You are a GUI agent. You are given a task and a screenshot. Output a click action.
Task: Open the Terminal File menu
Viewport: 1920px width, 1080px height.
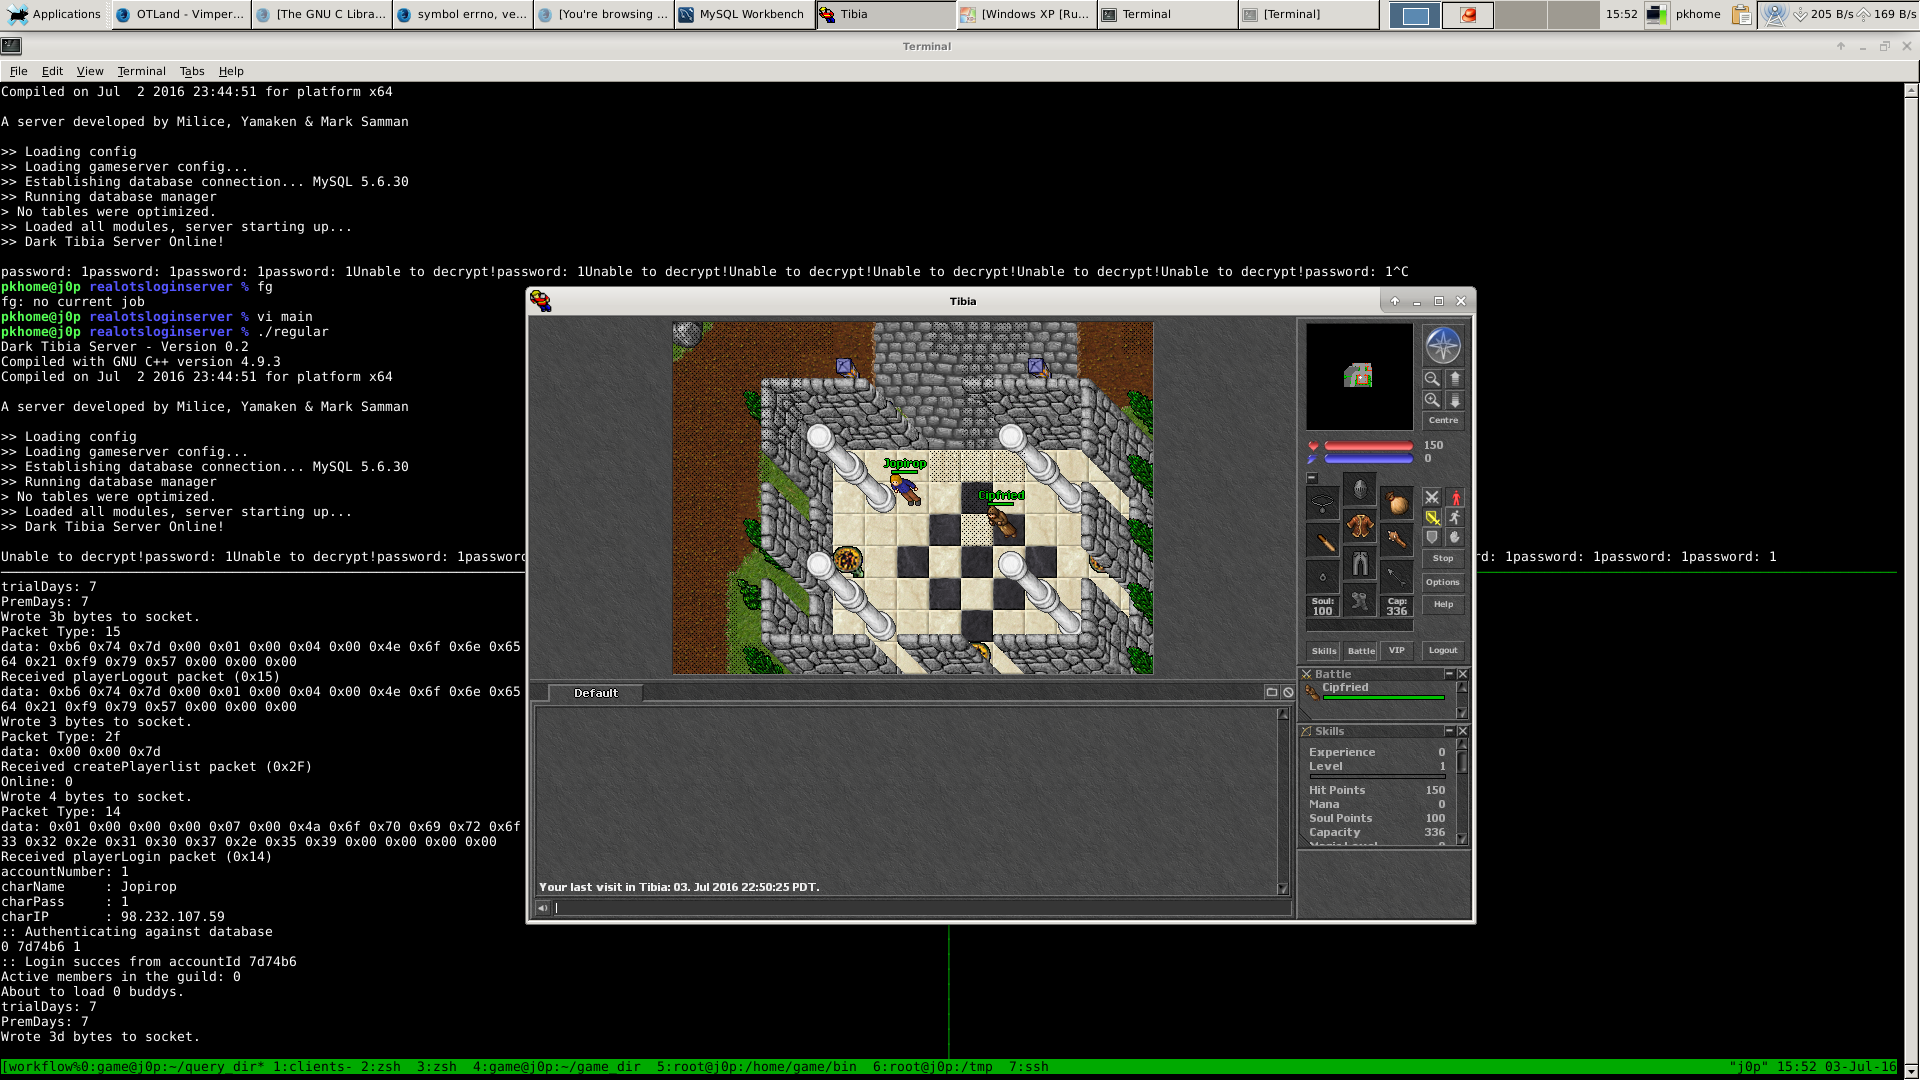coord(18,71)
